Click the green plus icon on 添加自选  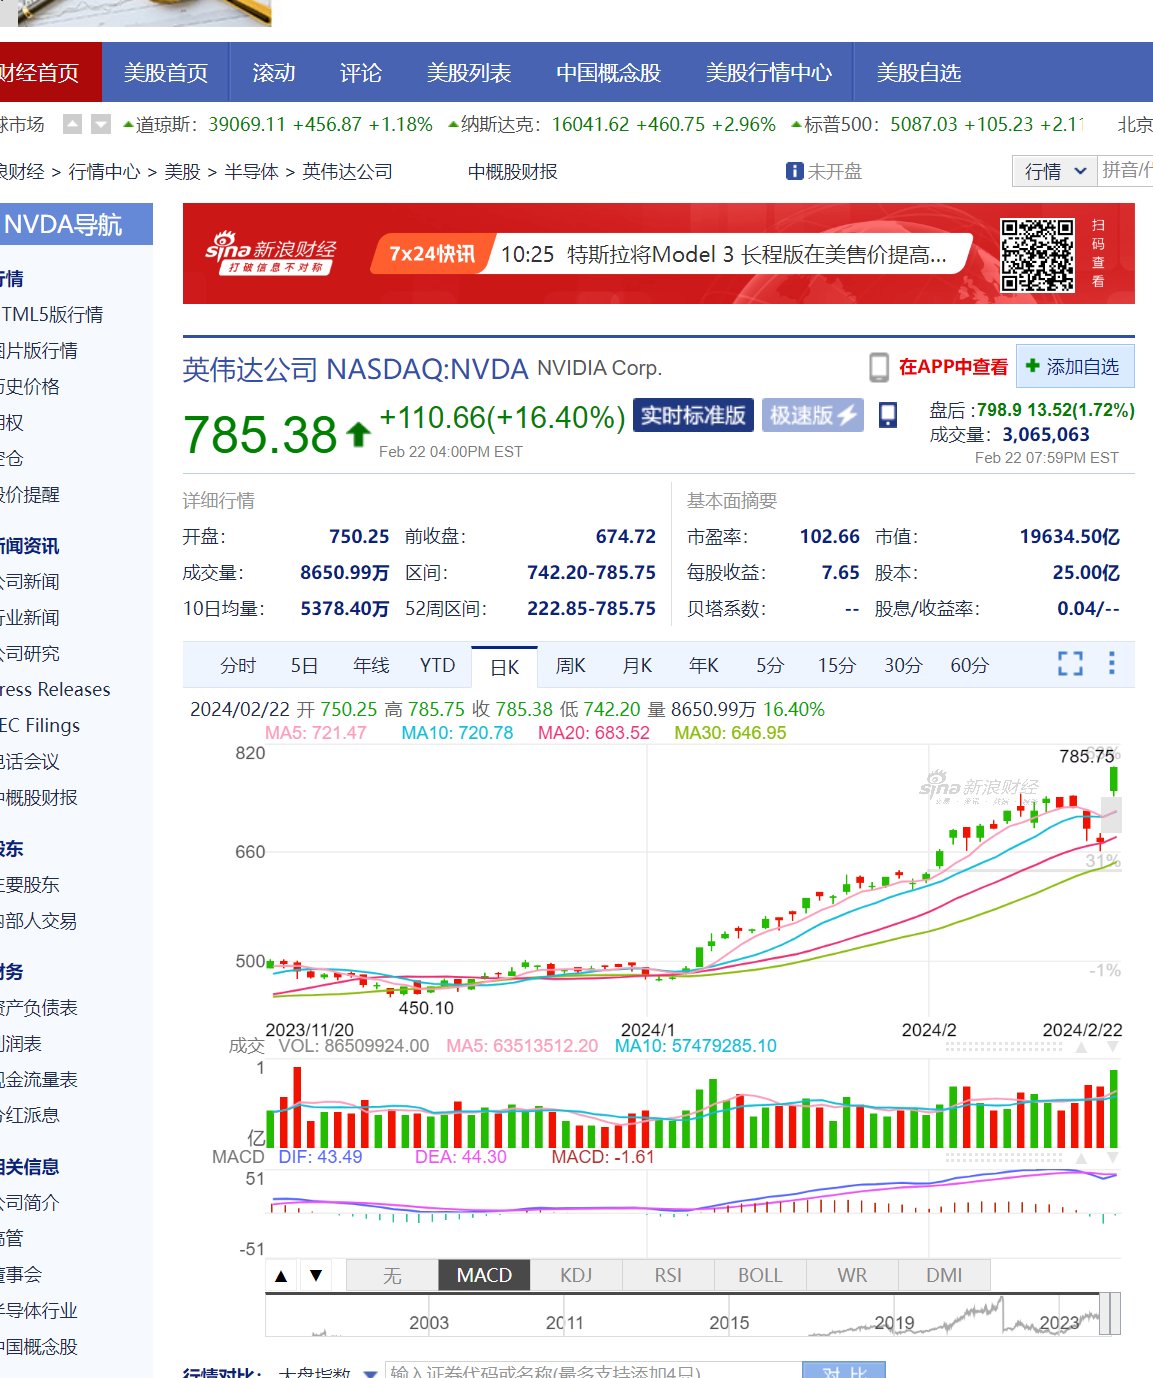[1033, 366]
